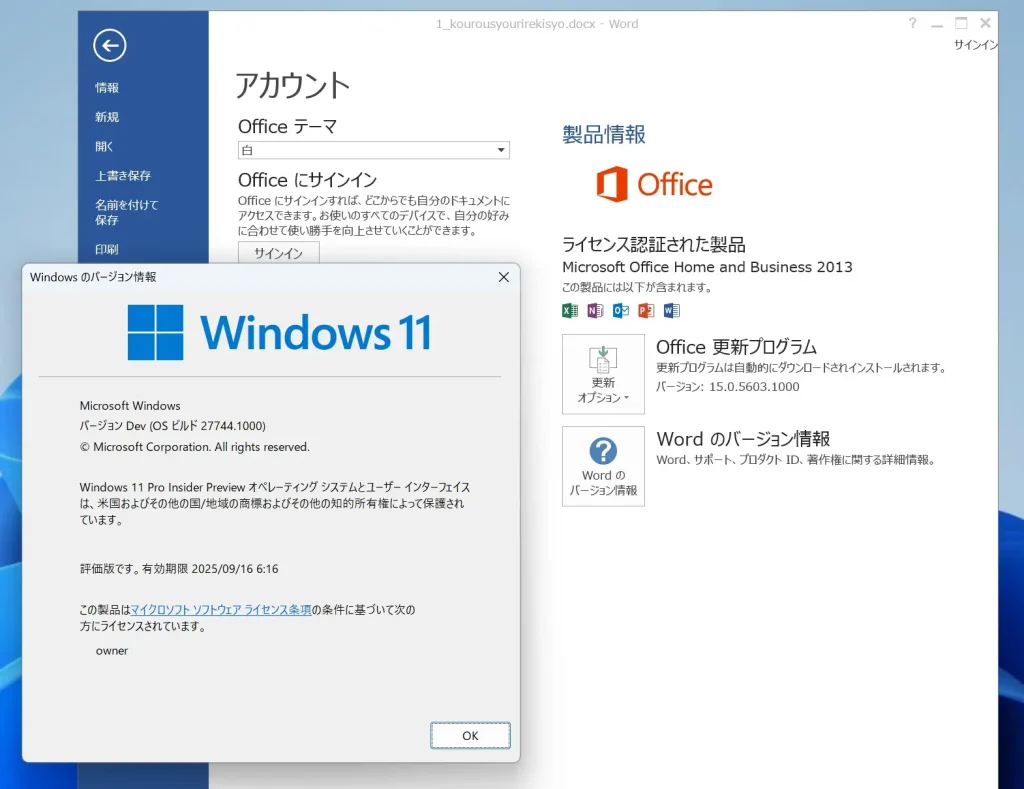Screen dimensions: 1024x789
Task: Click the ライセンス認証された製品 heading
Action: (x=654, y=244)
